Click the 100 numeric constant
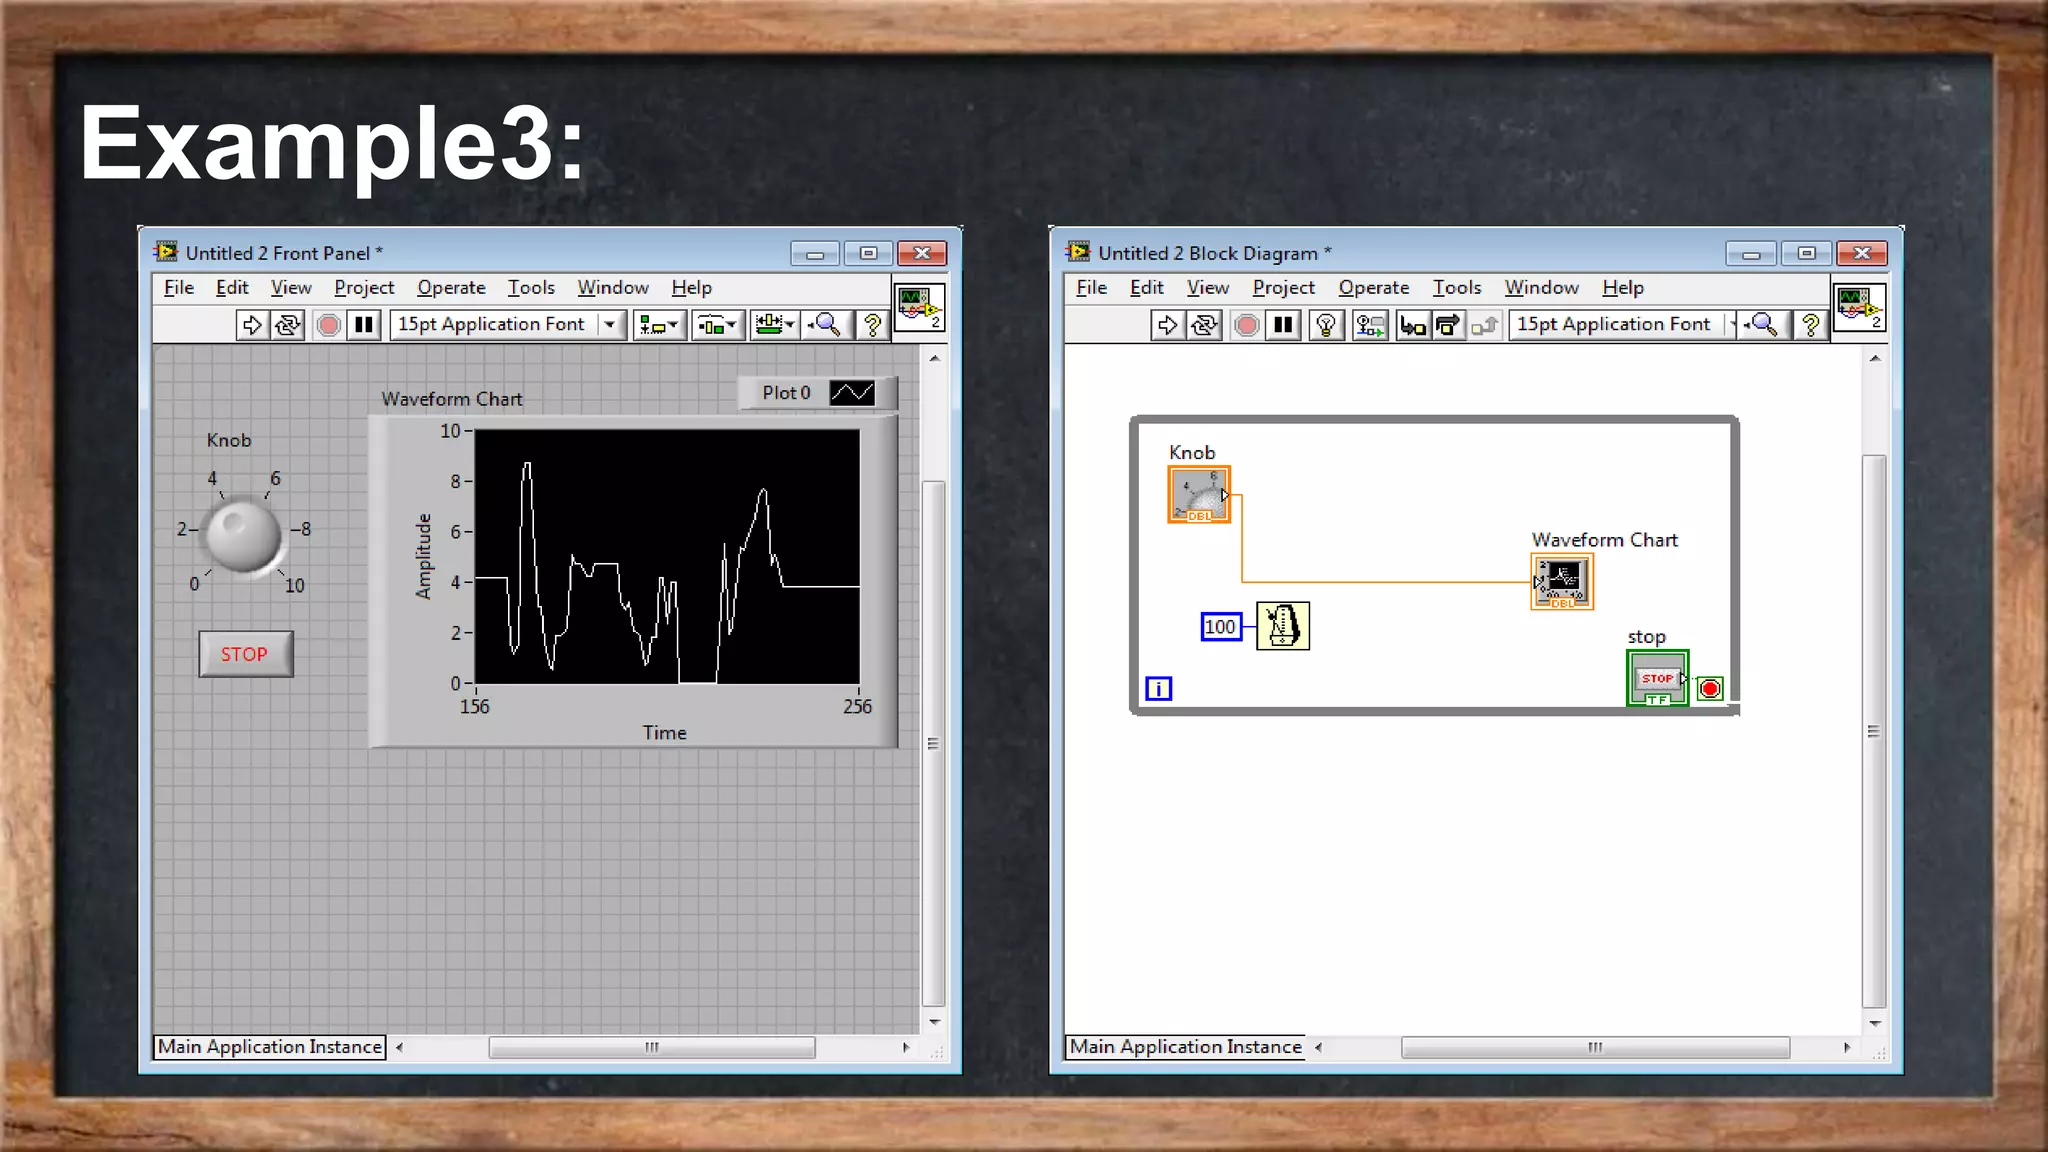Viewport: 2048px width, 1152px height. click(1220, 627)
